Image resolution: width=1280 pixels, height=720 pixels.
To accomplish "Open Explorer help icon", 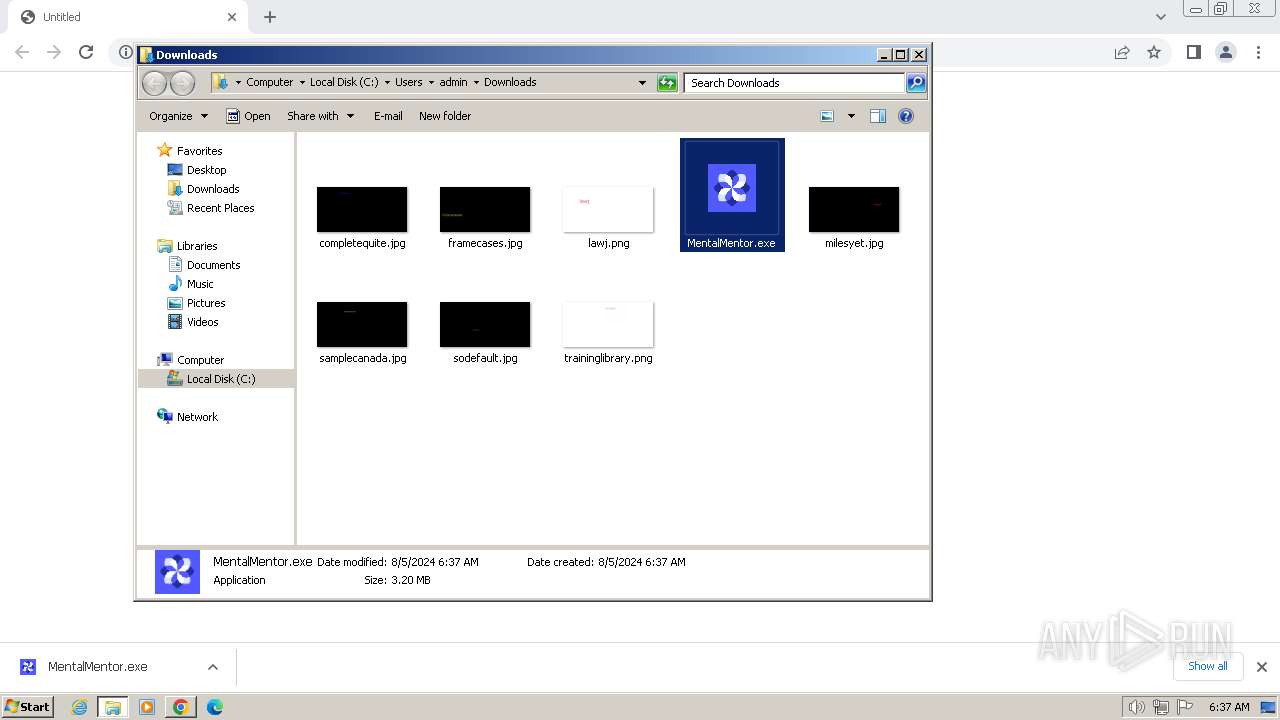I will [906, 116].
